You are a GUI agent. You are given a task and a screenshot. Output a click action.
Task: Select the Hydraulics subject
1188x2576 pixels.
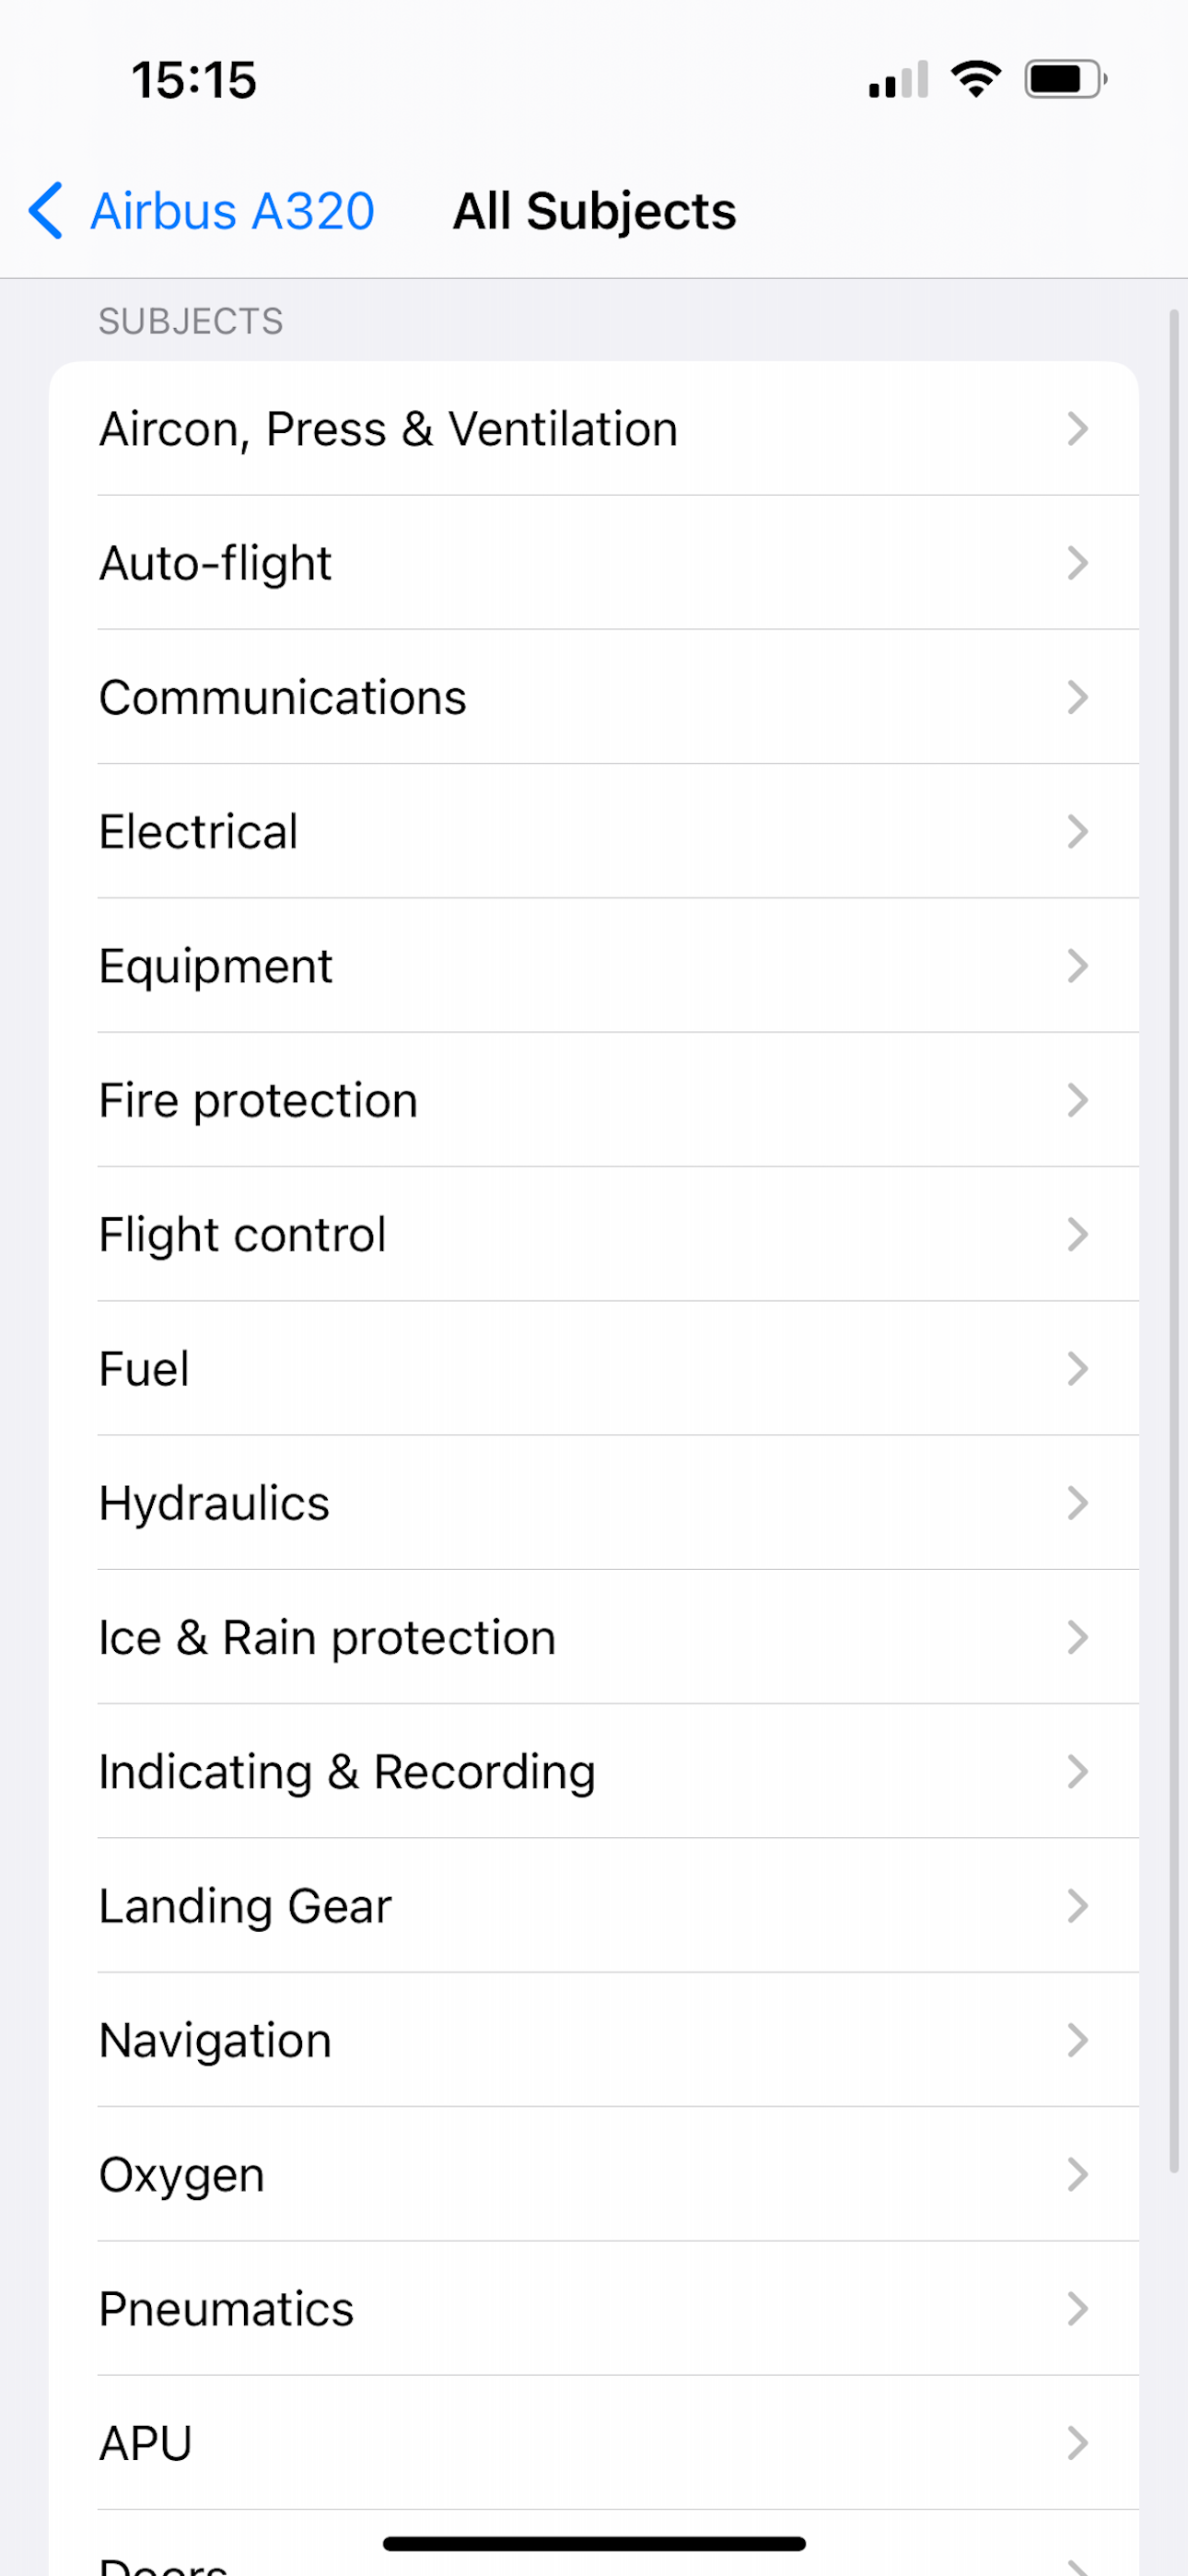pos(594,1503)
